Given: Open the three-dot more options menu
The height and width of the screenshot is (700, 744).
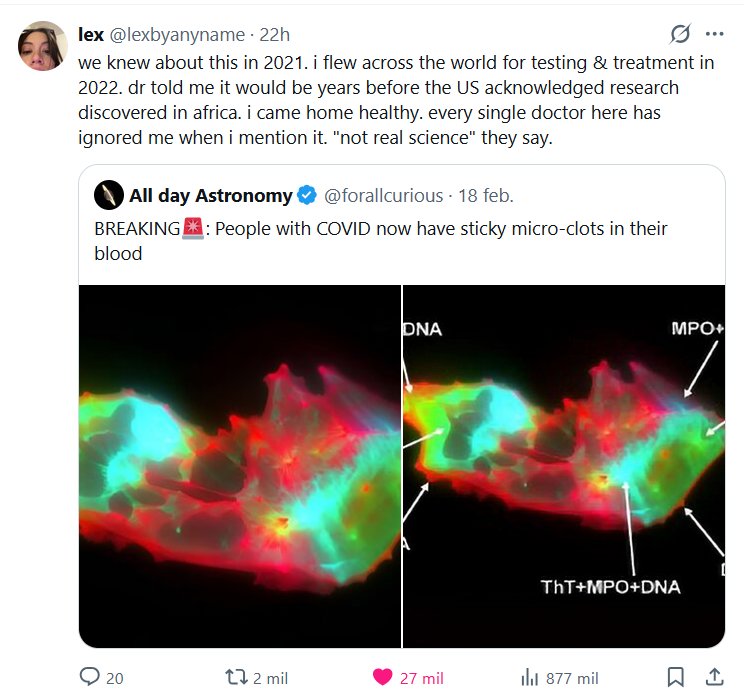Looking at the screenshot, I should coord(714,34).
